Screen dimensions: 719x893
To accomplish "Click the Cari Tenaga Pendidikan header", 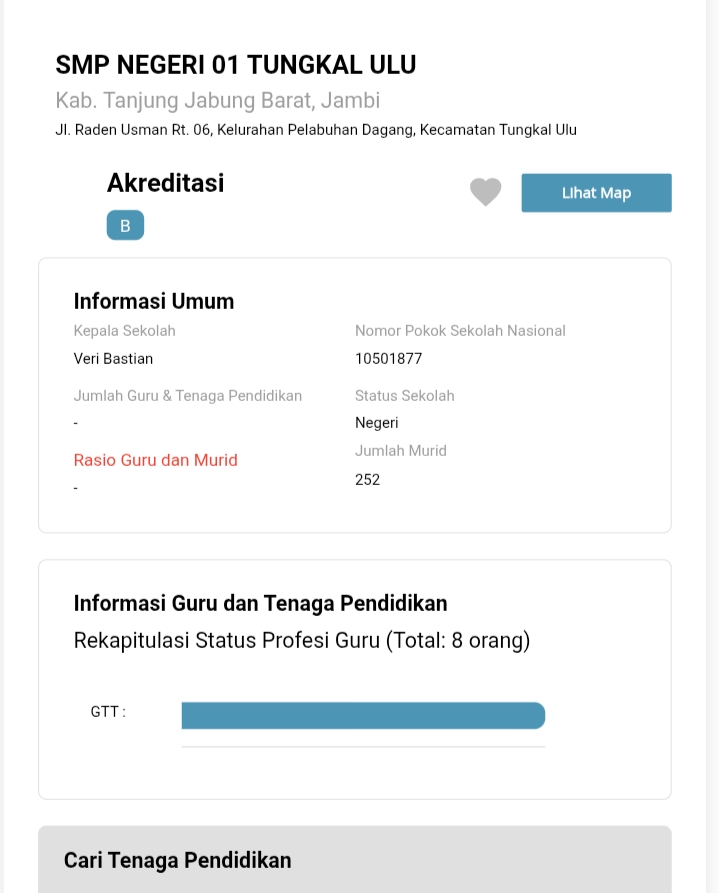I will [x=178, y=860].
